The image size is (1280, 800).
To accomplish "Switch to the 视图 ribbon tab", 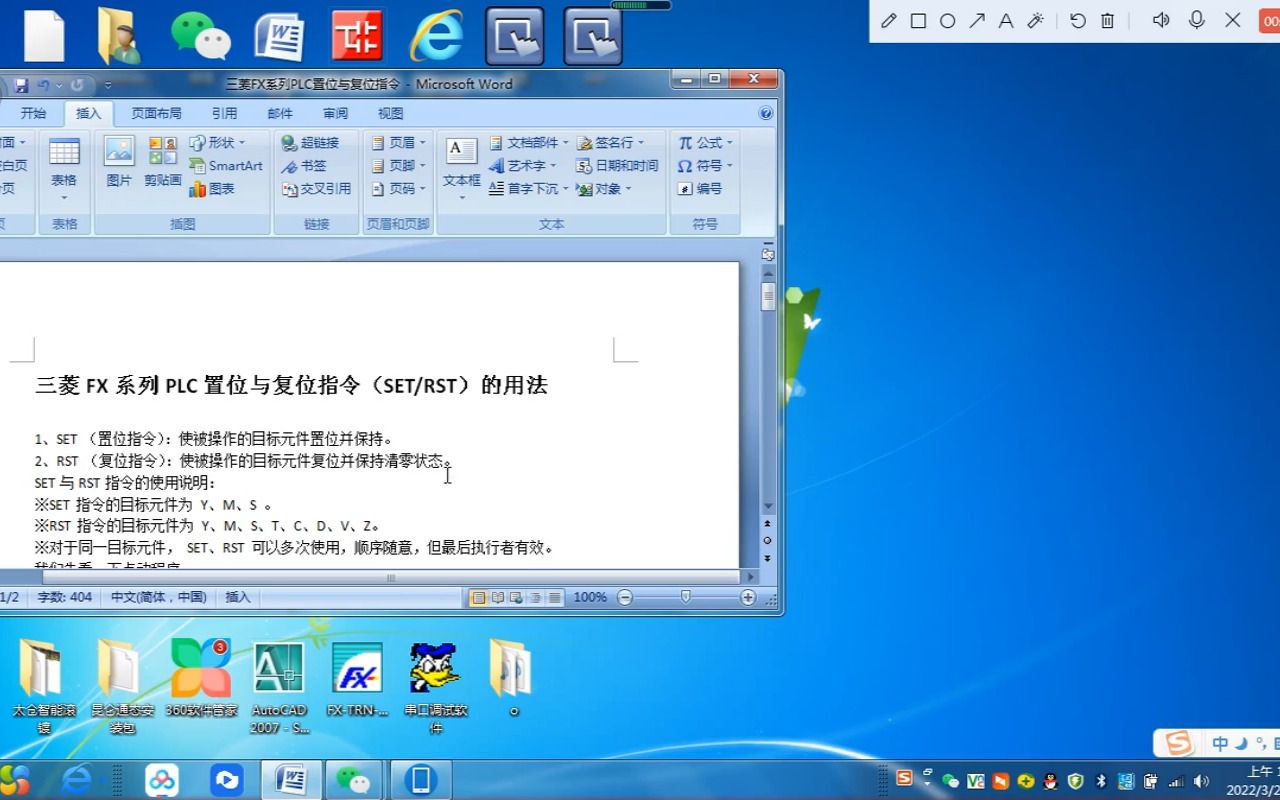I will pyautogui.click(x=391, y=114).
